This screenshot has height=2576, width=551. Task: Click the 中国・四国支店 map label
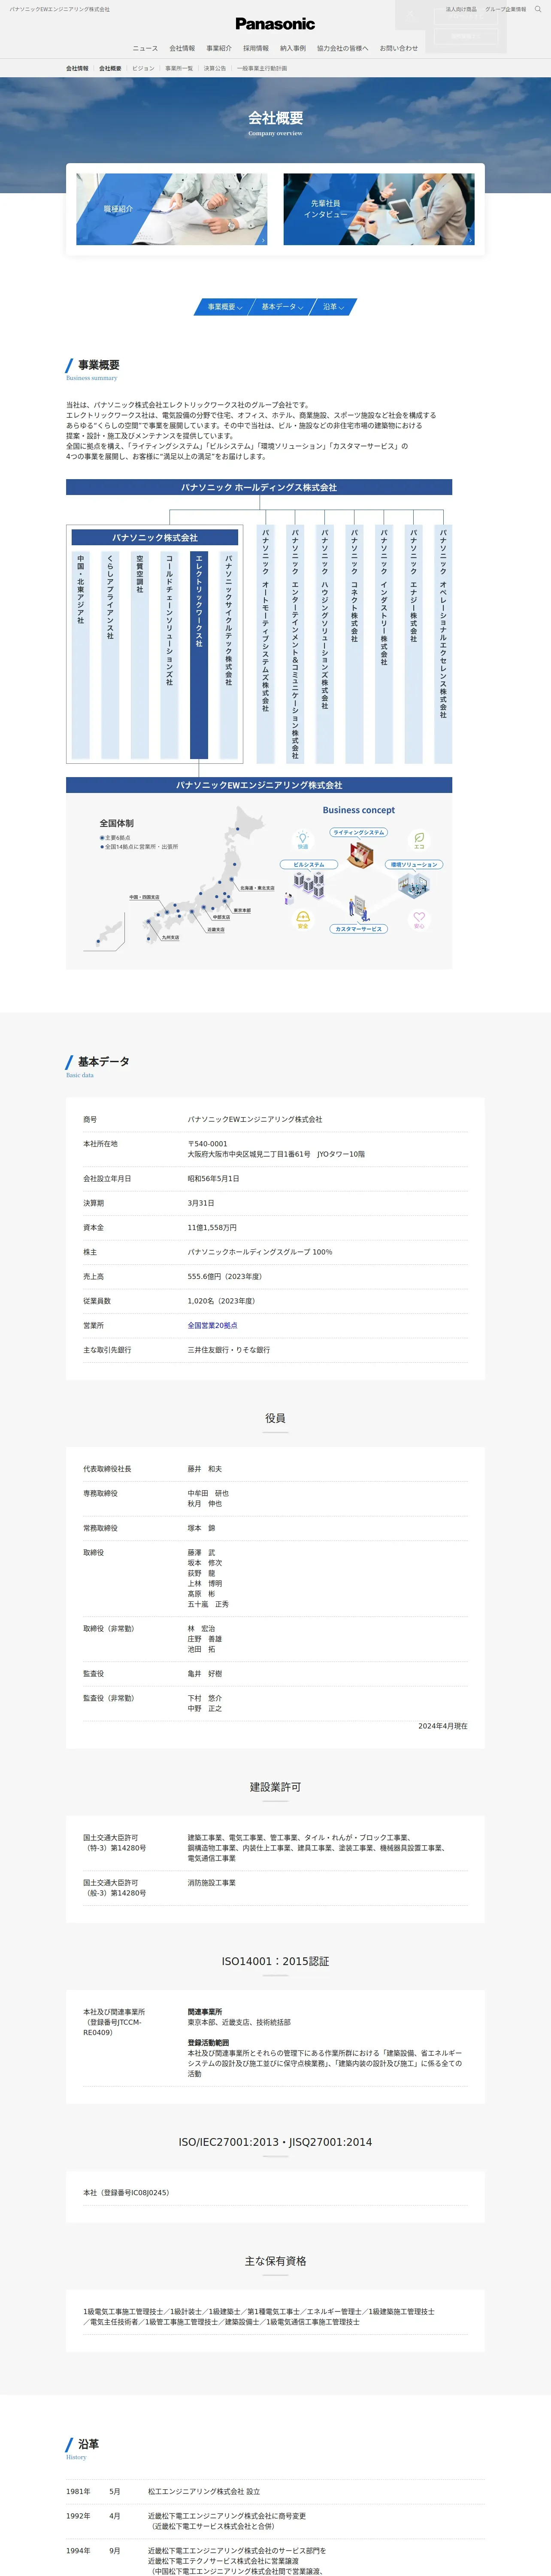(x=144, y=897)
